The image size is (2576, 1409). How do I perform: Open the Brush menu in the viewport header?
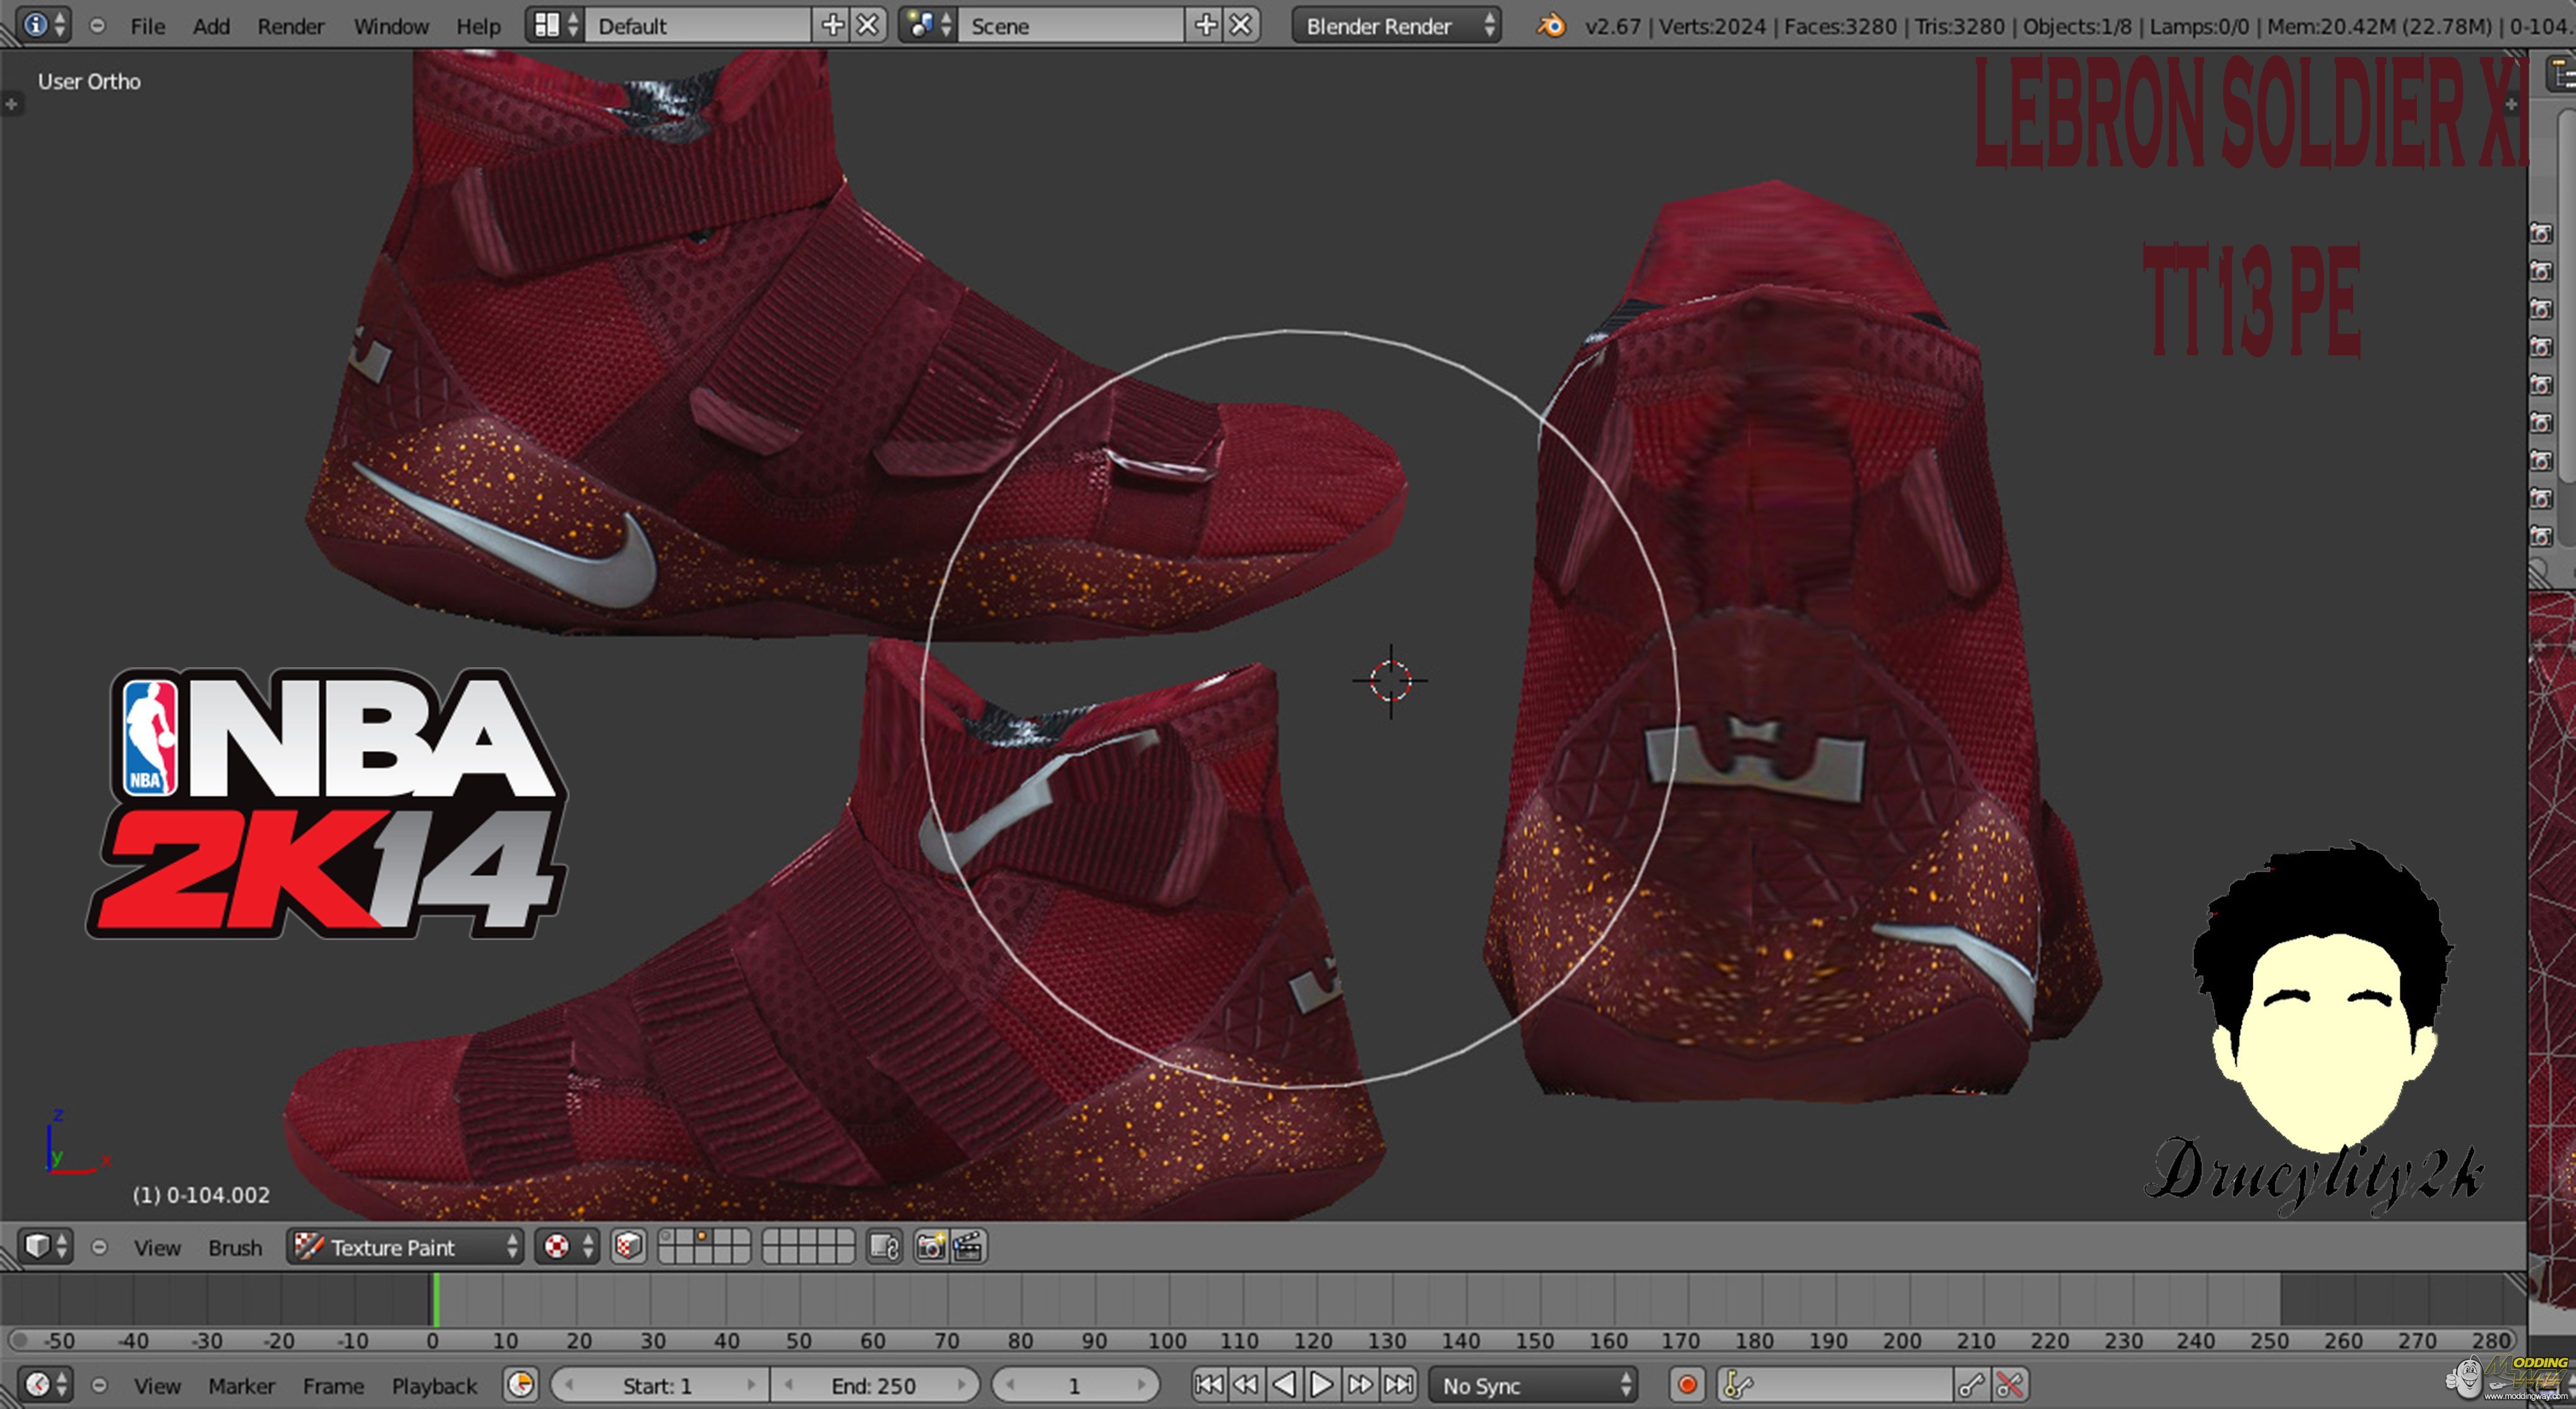point(235,1247)
